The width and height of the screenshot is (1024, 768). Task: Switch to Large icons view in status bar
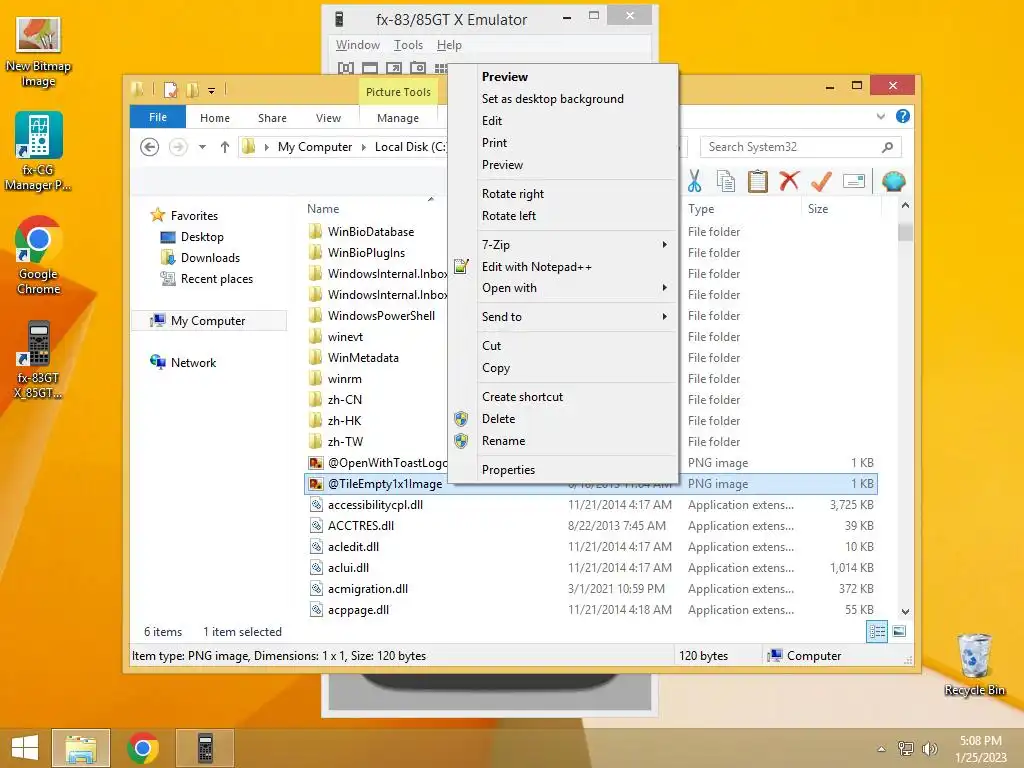pyautogui.click(x=899, y=632)
